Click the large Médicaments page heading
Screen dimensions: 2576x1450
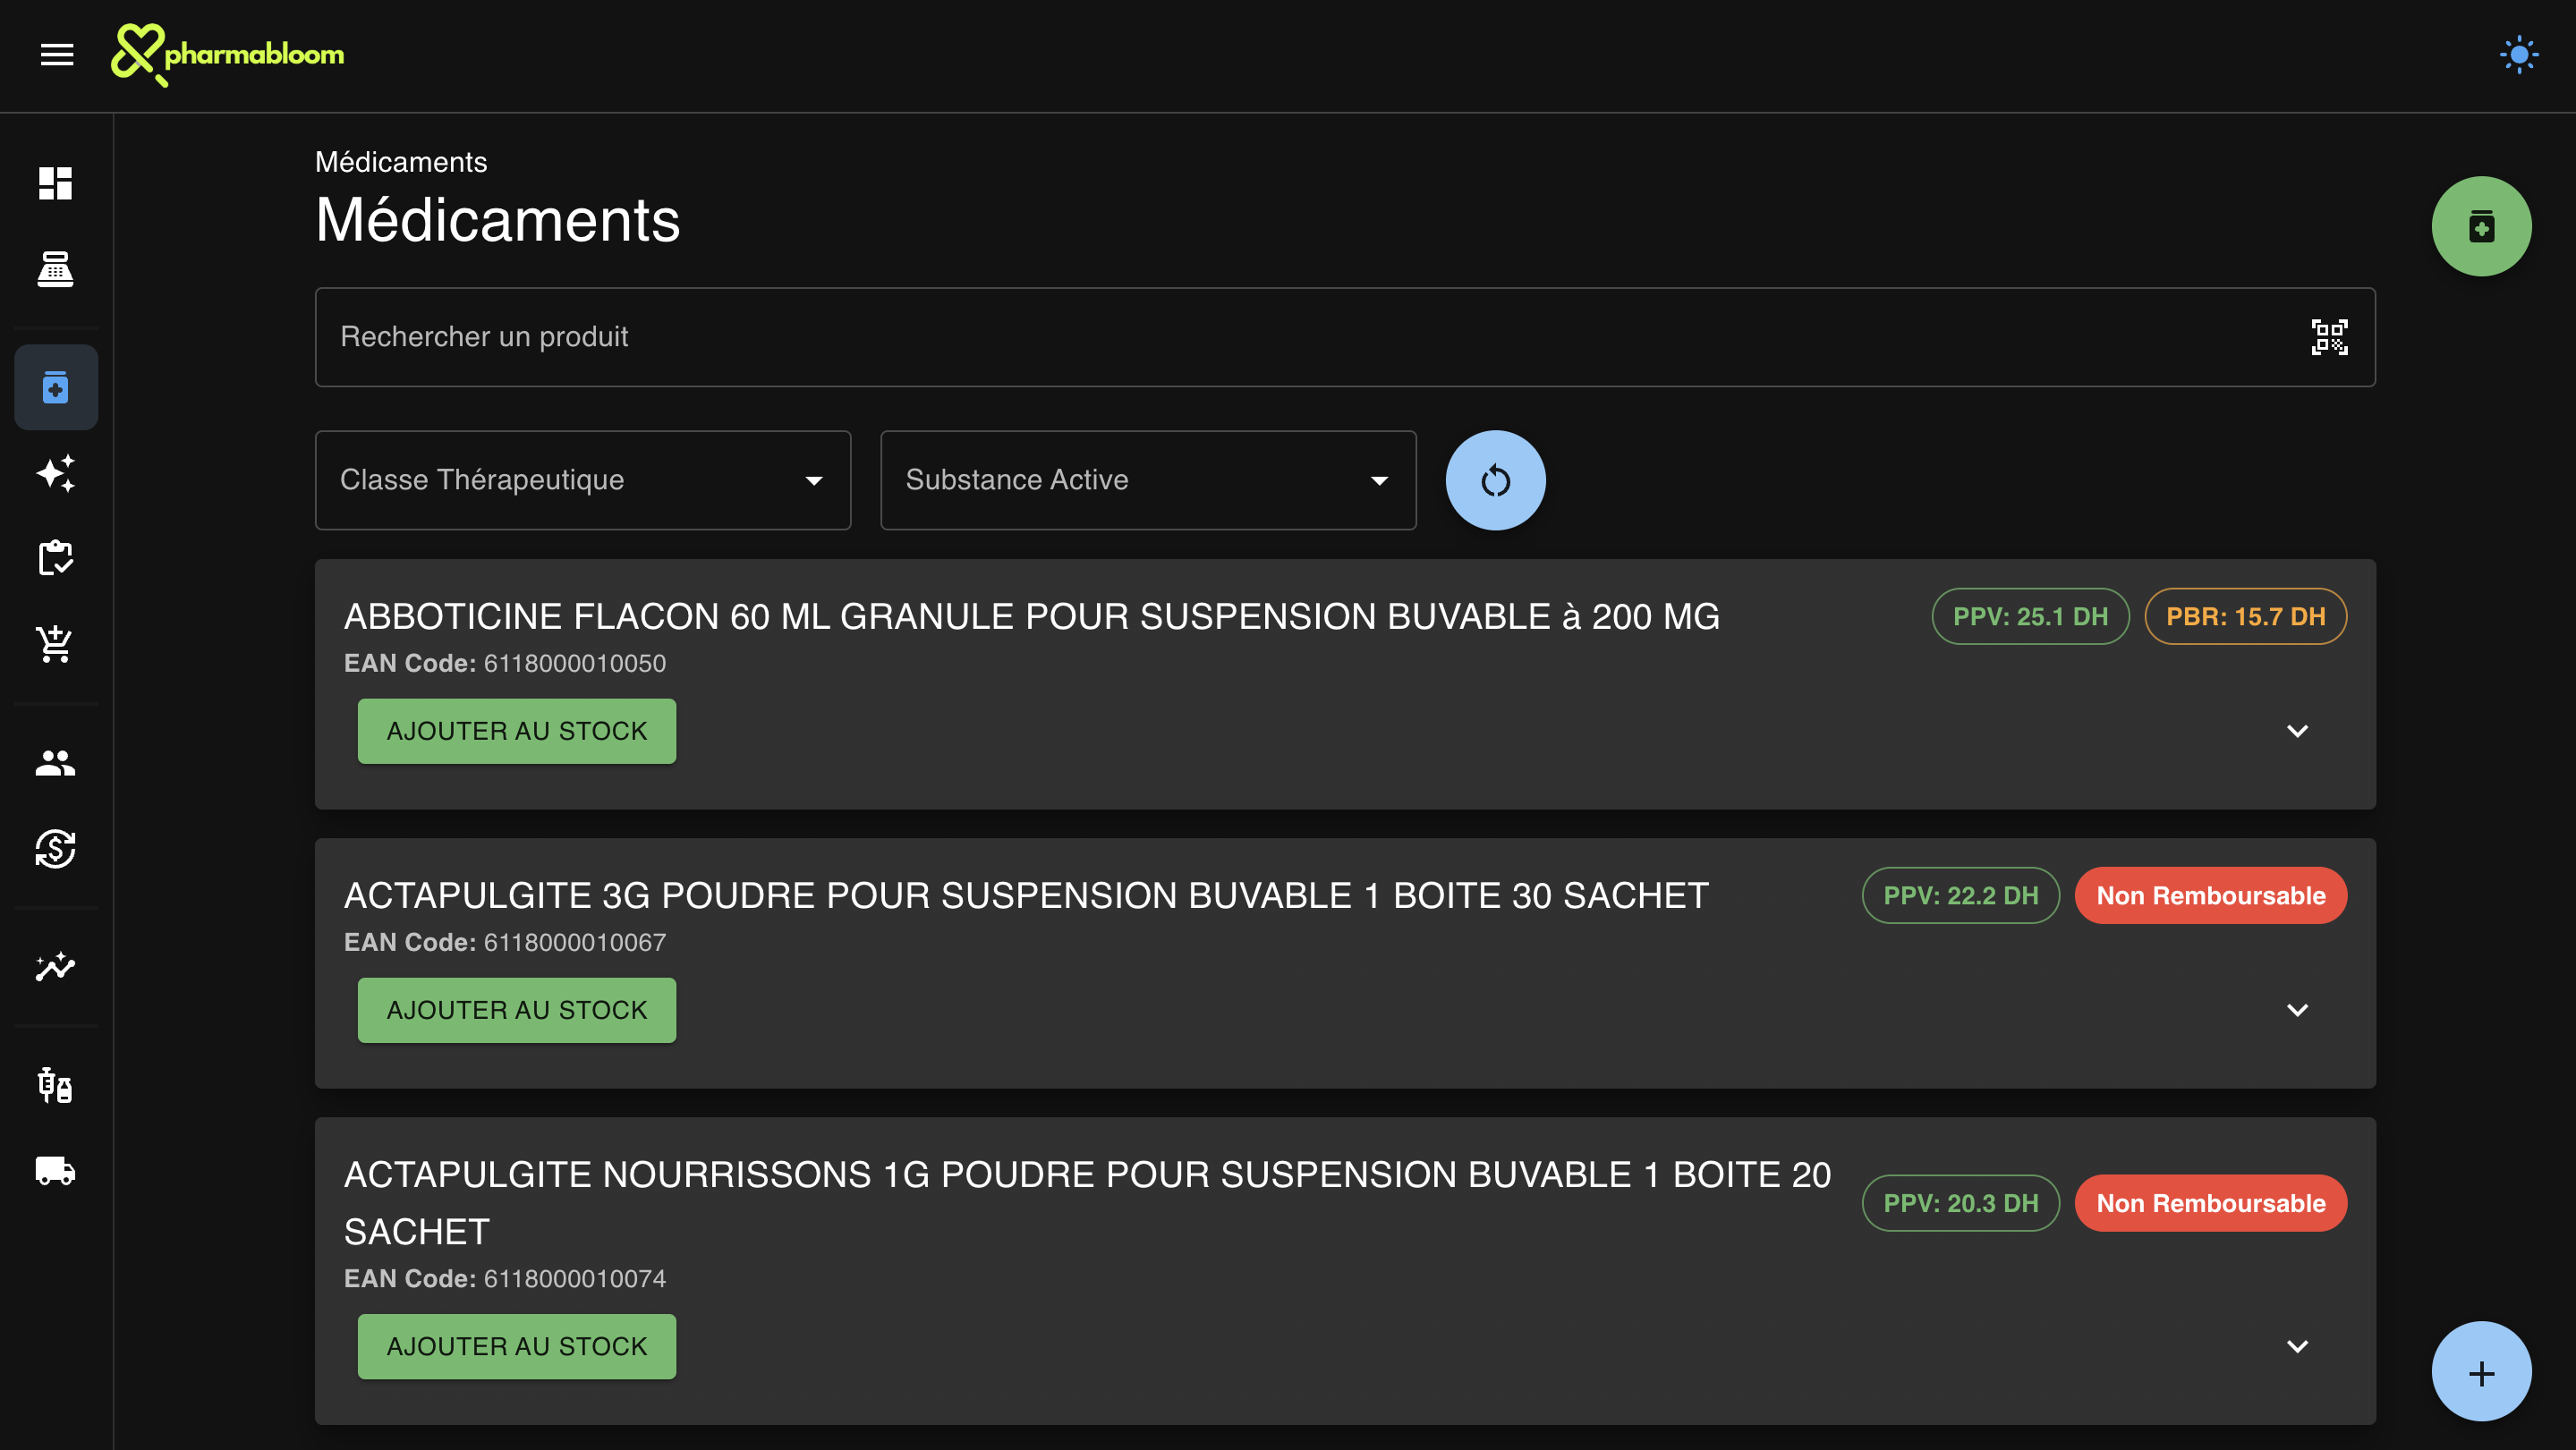(498, 220)
